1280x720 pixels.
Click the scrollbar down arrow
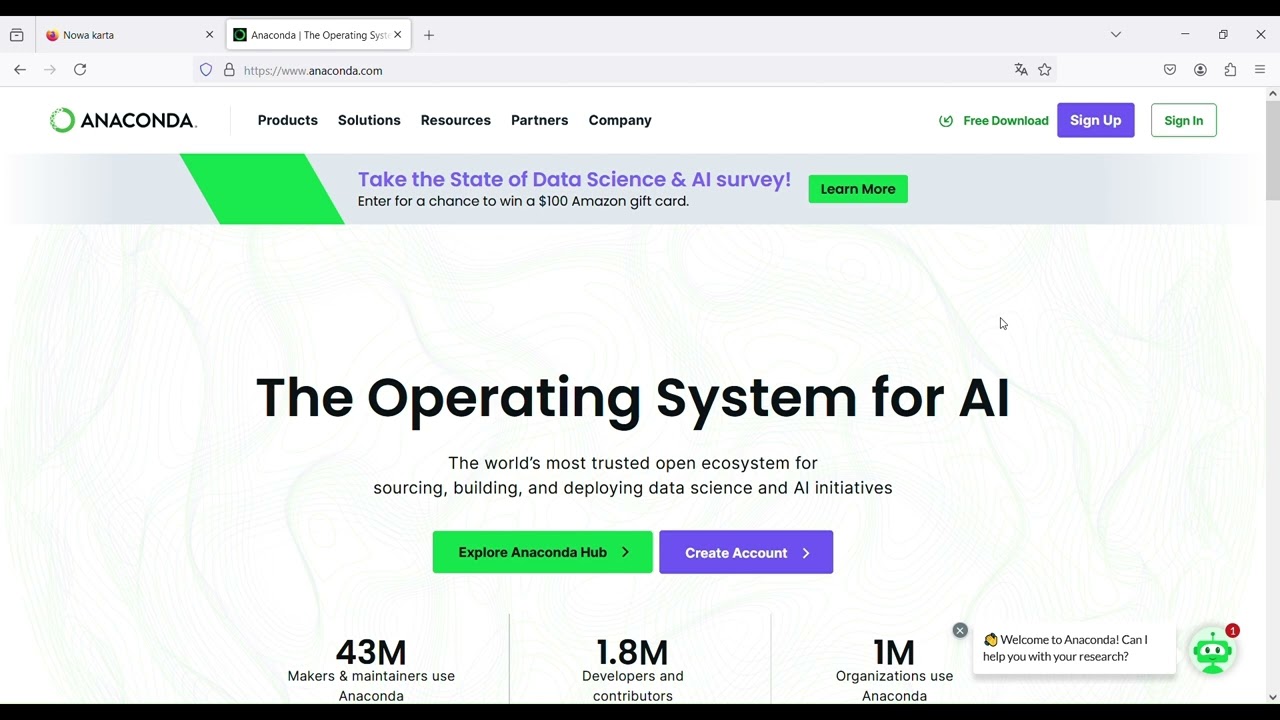tap(1272, 697)
